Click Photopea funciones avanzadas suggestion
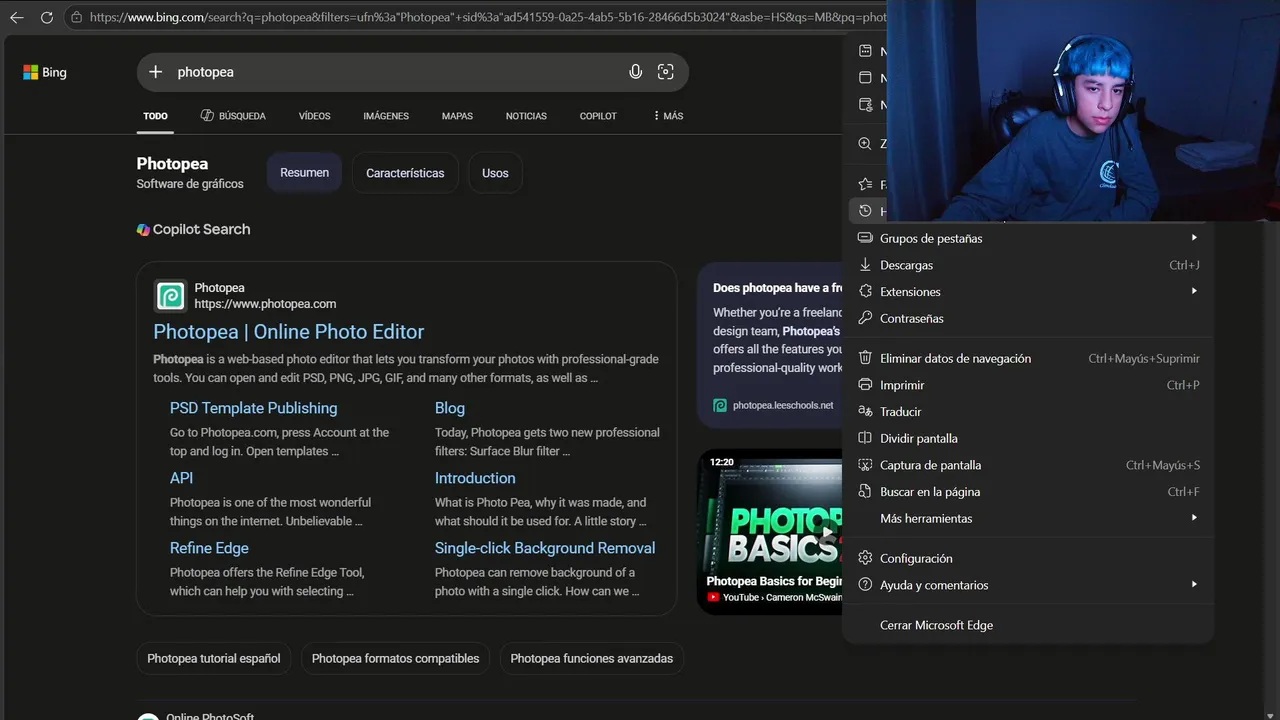 [x=592, y=658]
